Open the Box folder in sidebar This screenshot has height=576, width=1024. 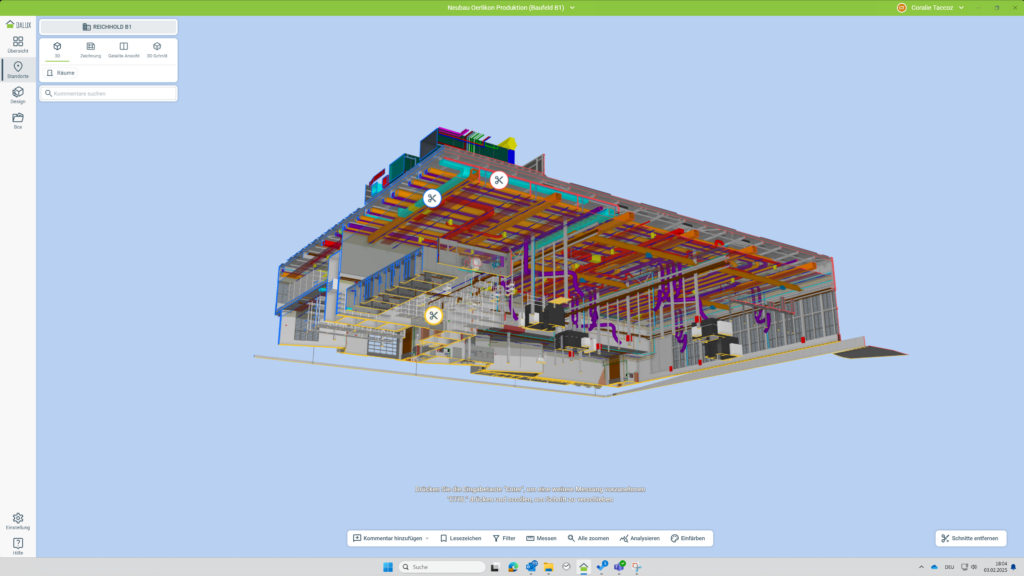tap(18, 120)
